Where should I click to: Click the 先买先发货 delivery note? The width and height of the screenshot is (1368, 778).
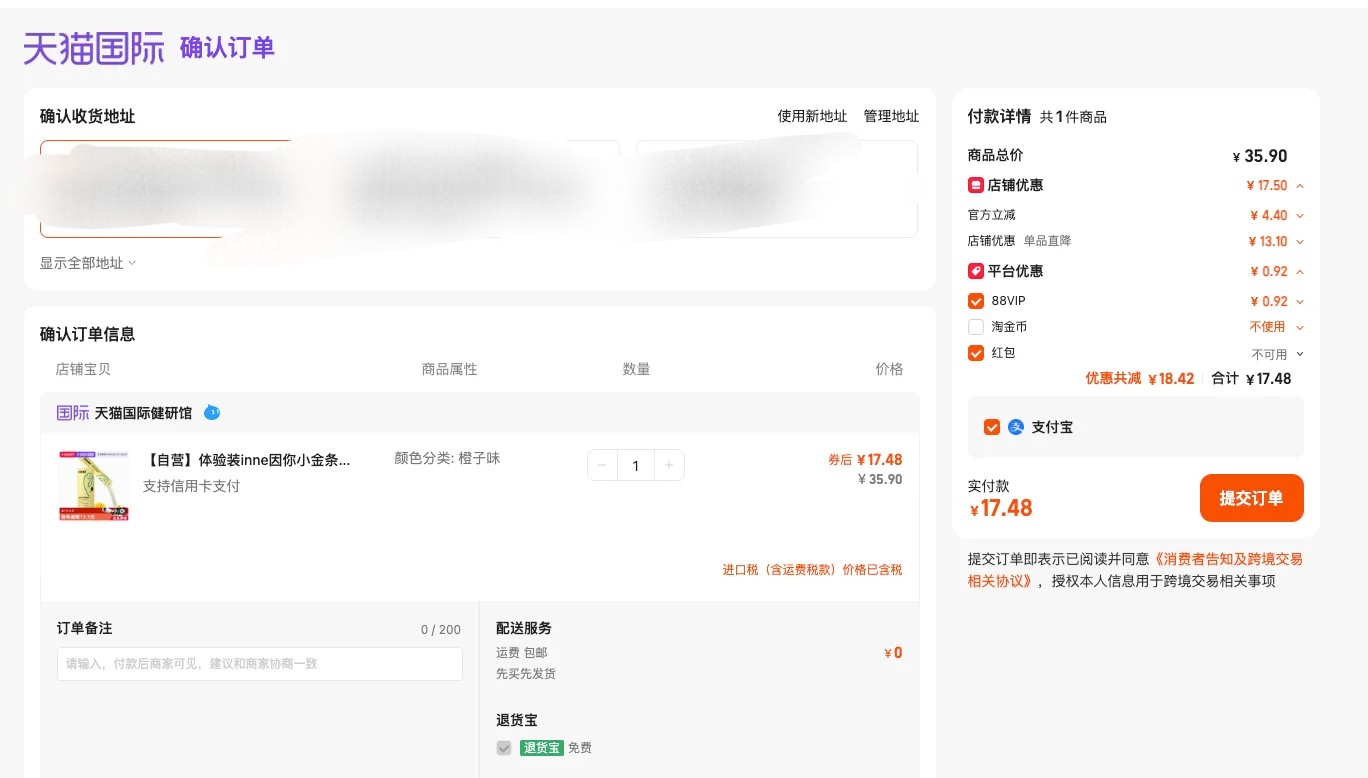pos(526,674)
